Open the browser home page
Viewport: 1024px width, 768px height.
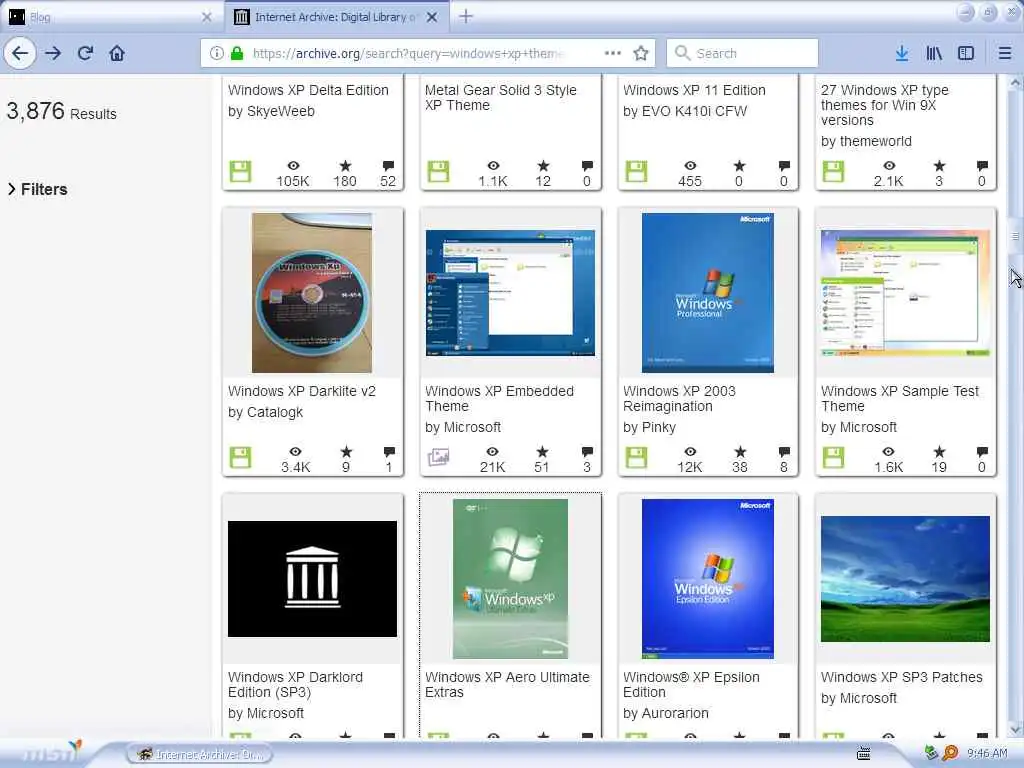tap(117, 53)
